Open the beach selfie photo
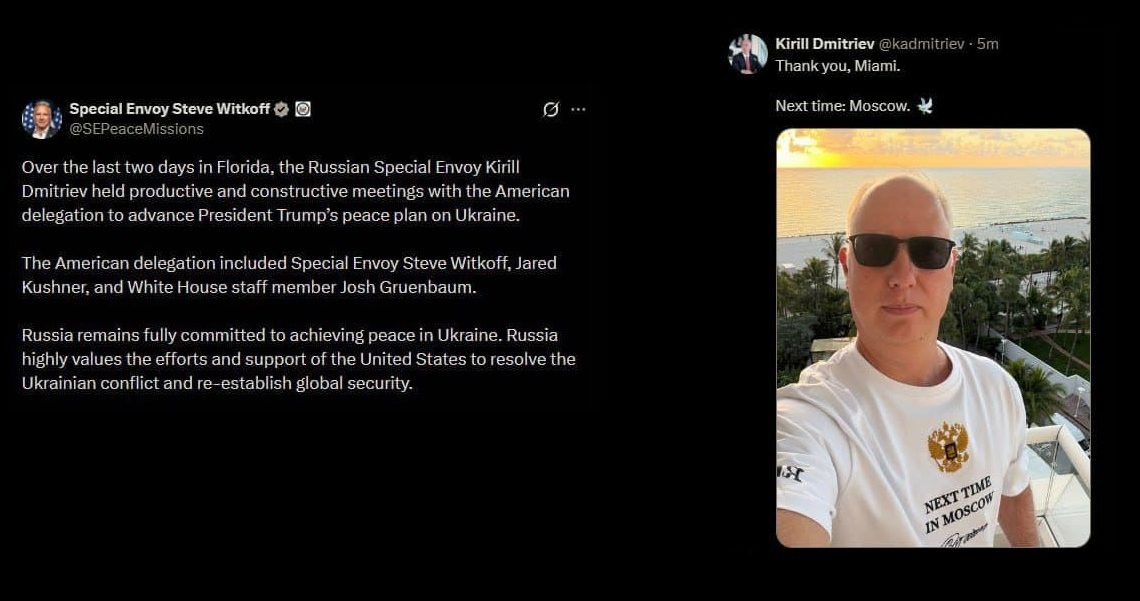 (x=933, y=338)
